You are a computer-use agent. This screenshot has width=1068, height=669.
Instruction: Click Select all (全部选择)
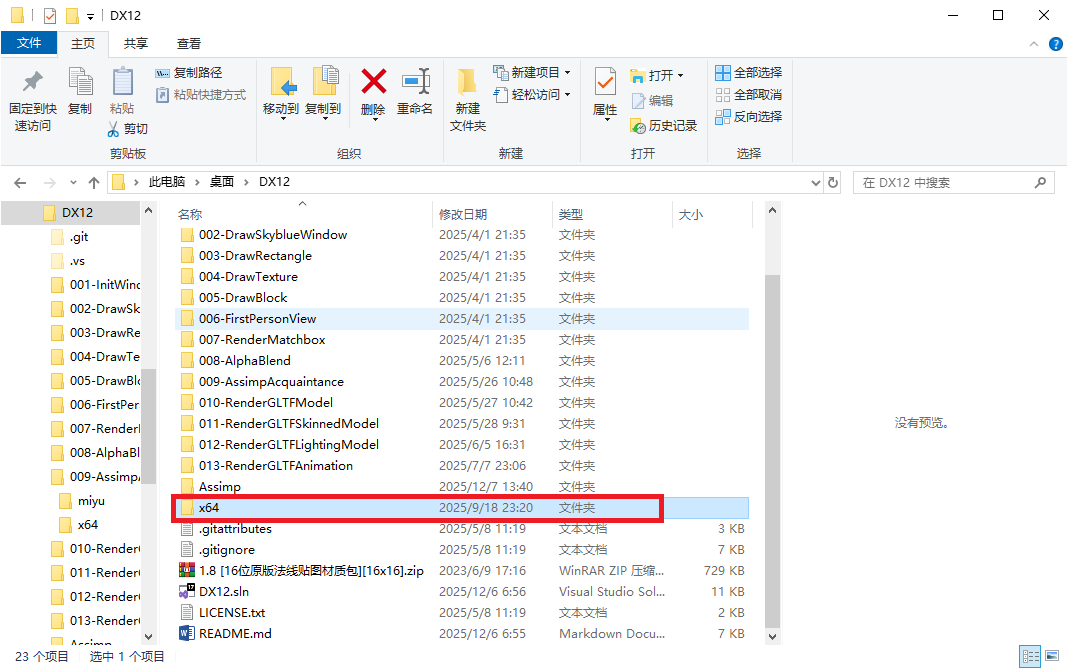(x=749, y=72)
